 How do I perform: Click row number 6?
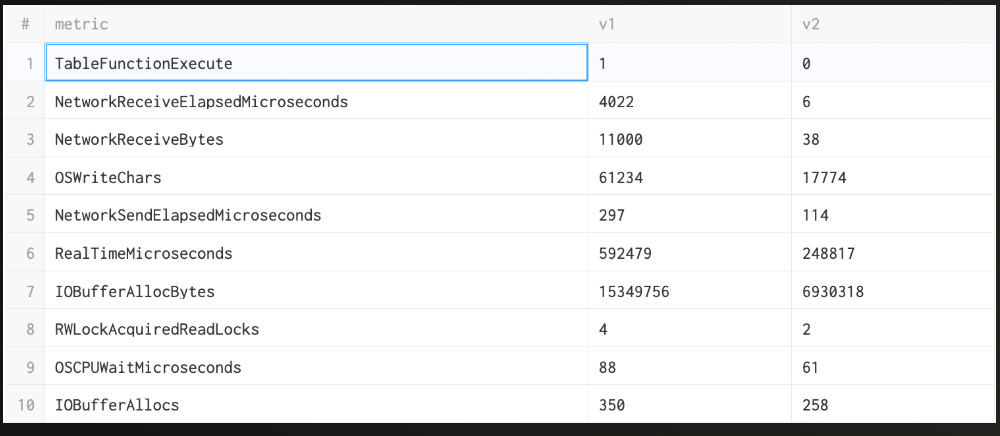(25, 253)
